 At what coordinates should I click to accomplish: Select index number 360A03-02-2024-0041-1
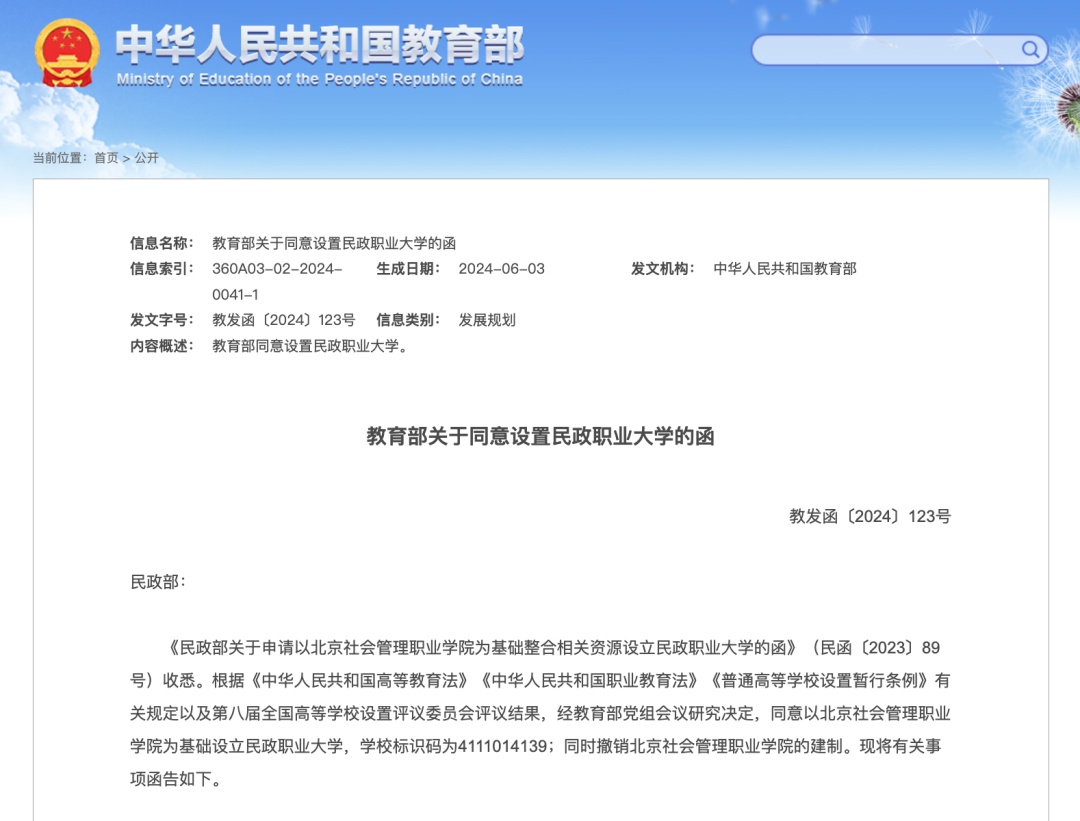coord(277,282)
